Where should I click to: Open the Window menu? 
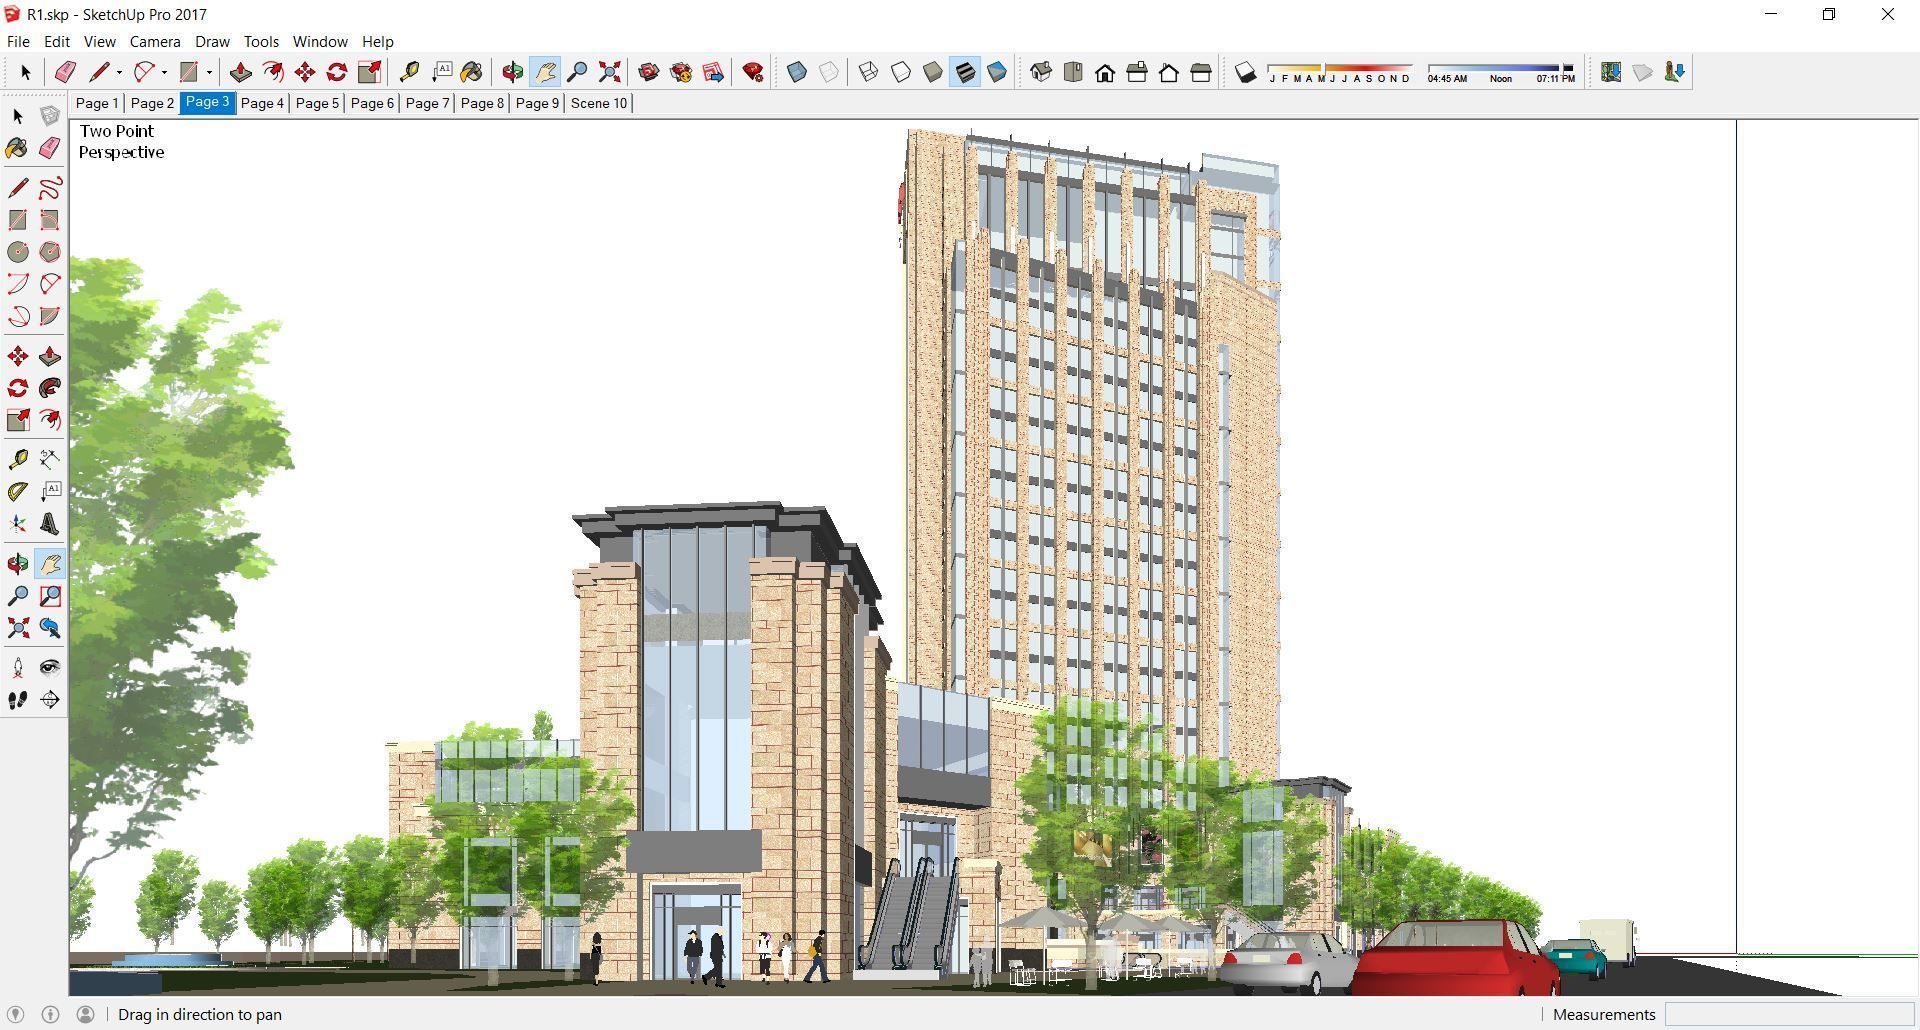(320, 41)
